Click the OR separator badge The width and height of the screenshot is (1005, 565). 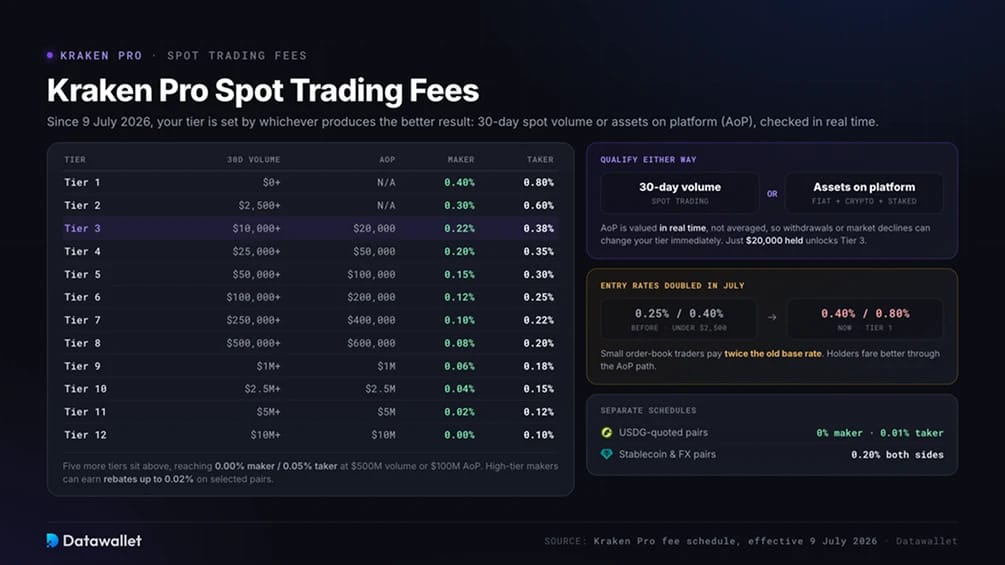[772, 193]
